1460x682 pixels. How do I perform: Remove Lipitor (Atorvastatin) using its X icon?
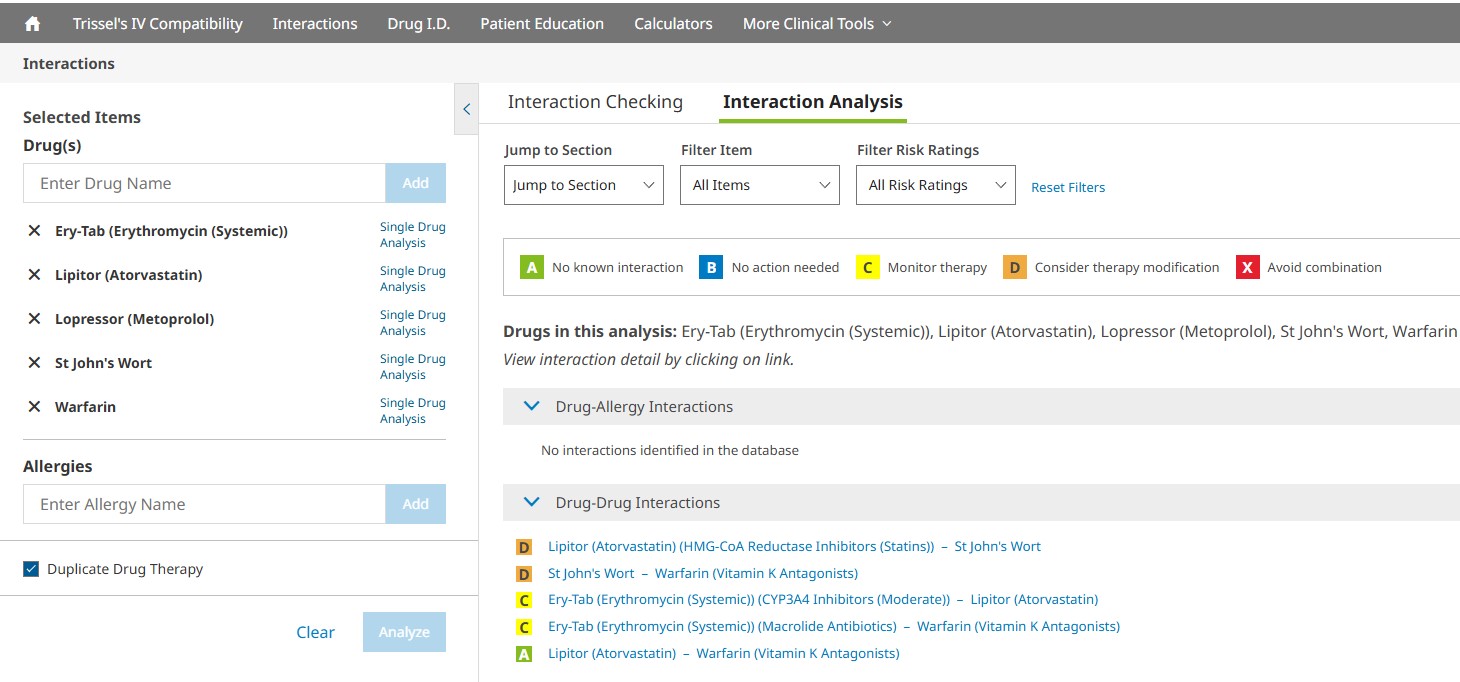click(x=34, y=275)
